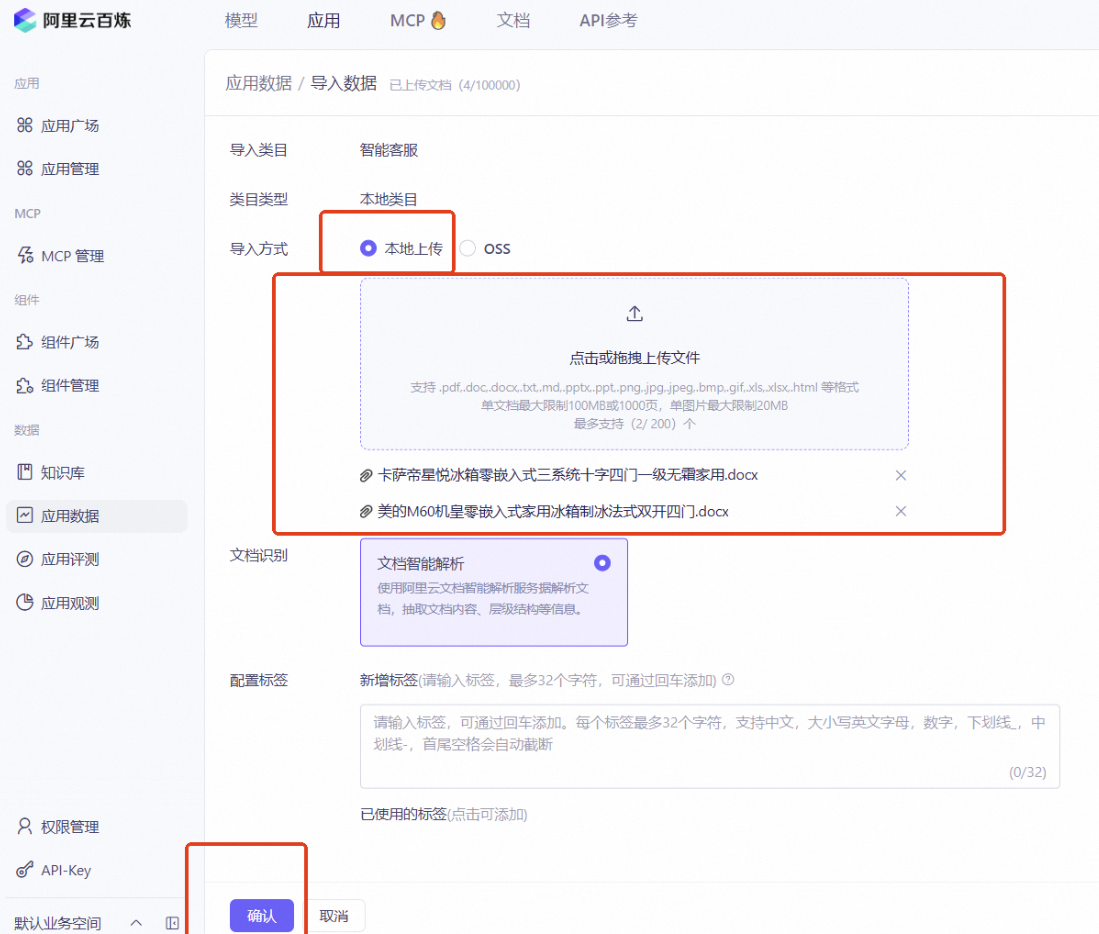
Task: Open the MCP top navigation tab
Action: (418, 21)
